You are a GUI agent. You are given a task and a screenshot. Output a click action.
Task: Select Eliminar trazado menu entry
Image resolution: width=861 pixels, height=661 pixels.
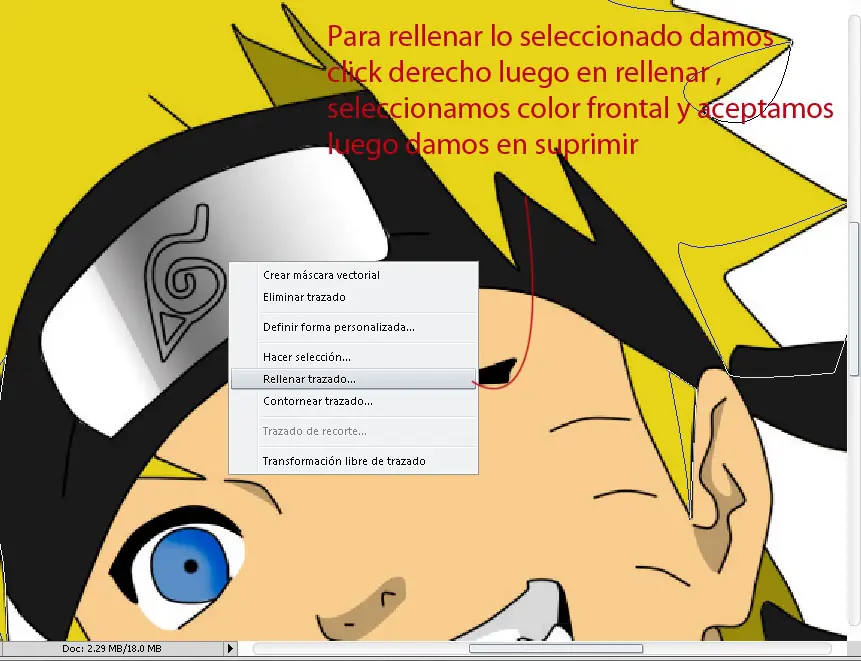[x=354, y=297]
